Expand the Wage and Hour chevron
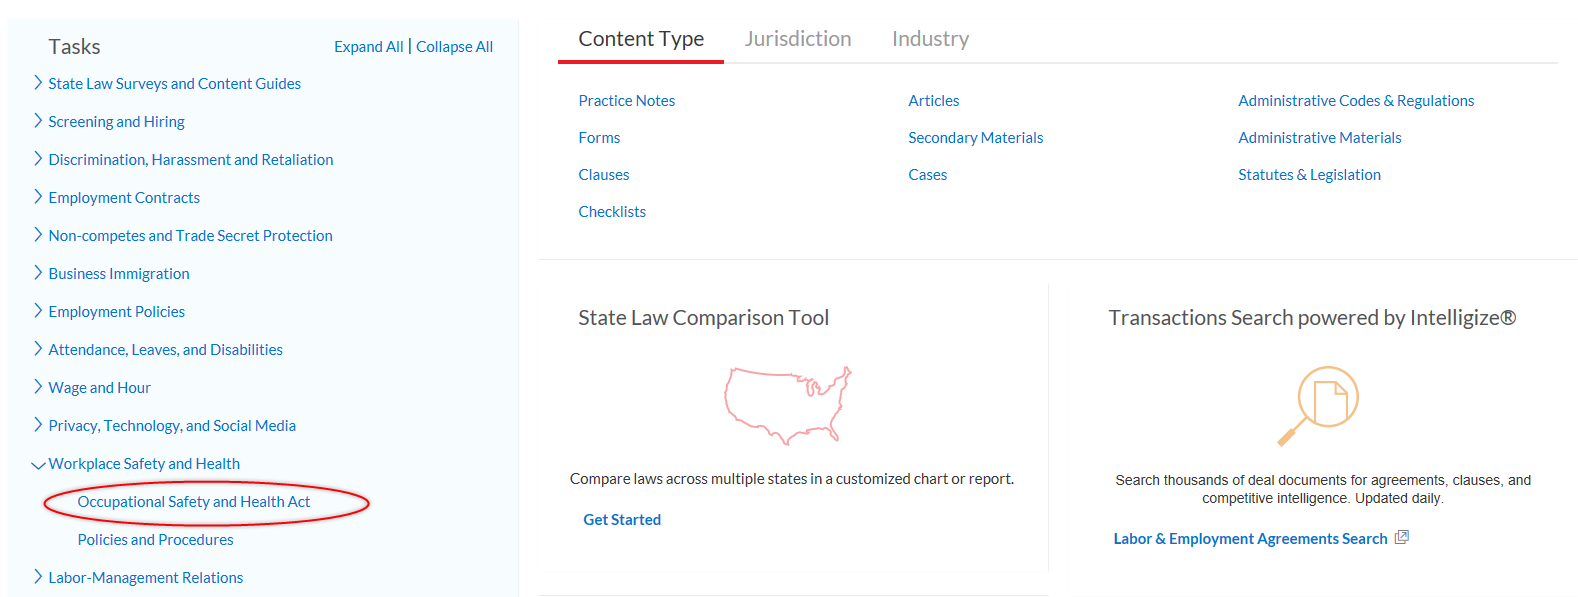Image resolution: width=1578 pixels, height=597 pixels. [38, 387]
